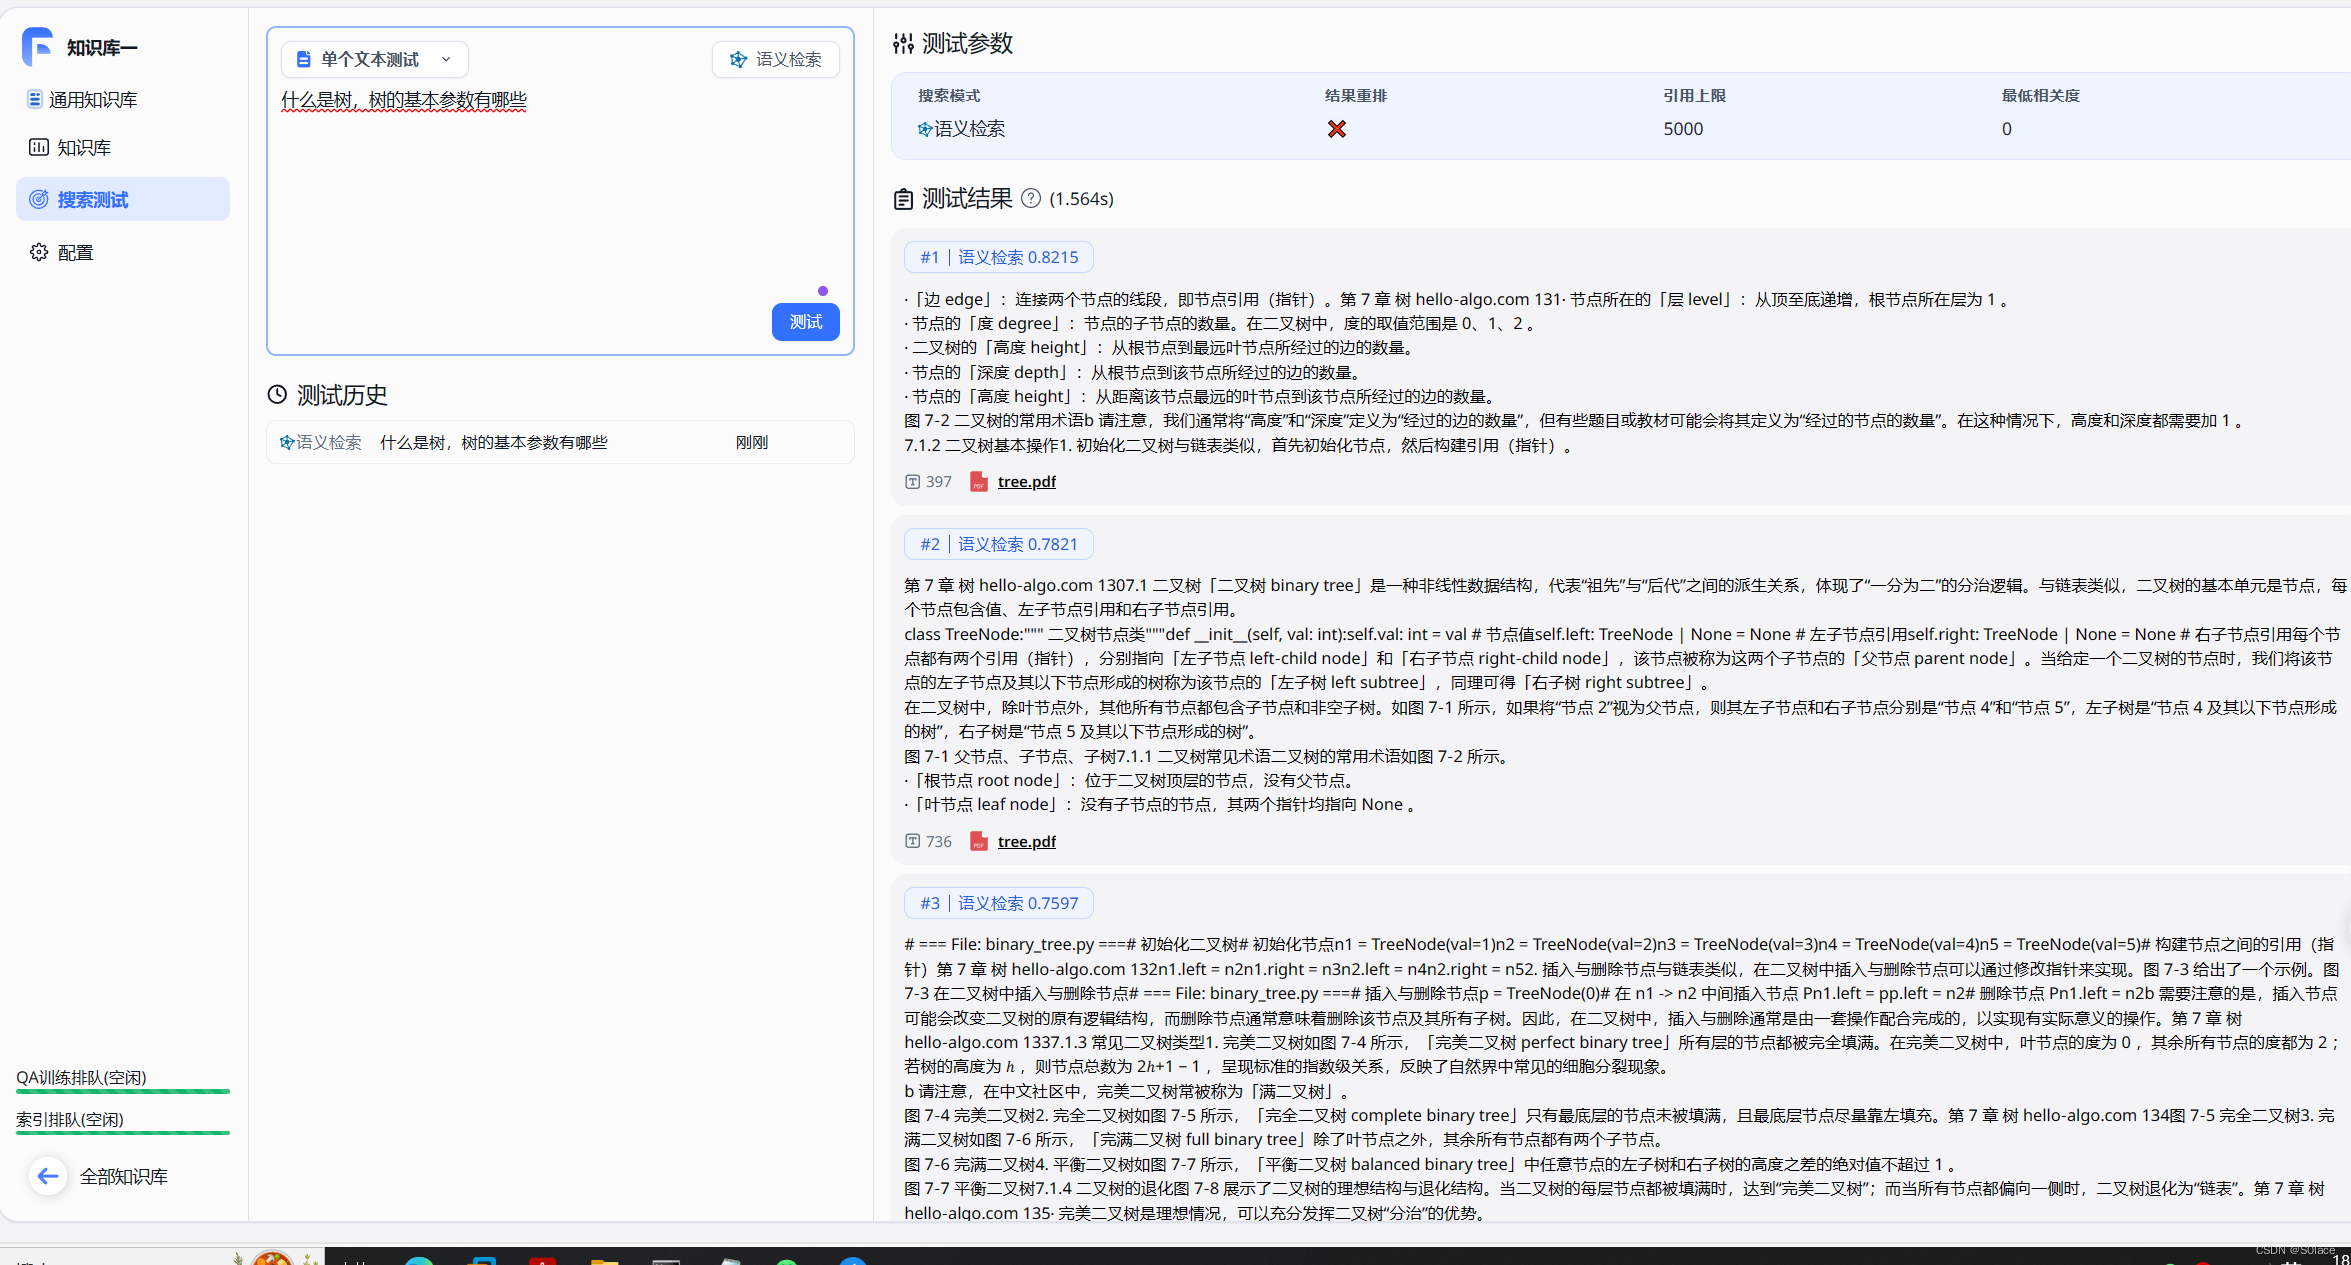Screen dimensions: 2351x1265
Task: Click the blue 测试 button
Action: [x=806, y=322]
